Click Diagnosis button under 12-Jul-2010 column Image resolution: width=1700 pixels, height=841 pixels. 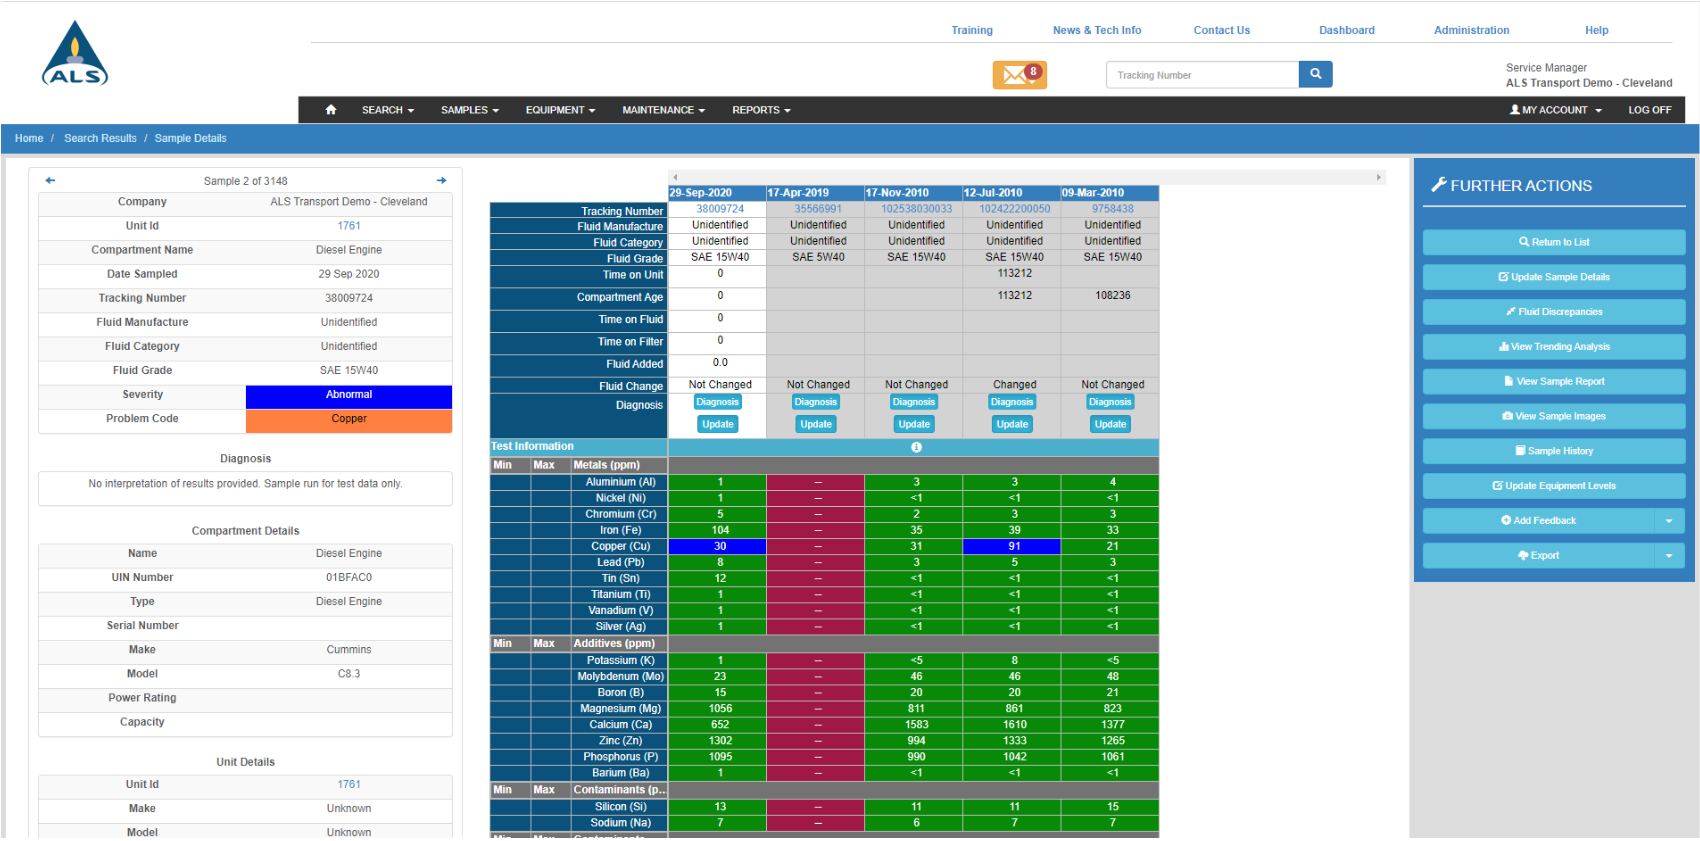click(x=1012, y=402)
